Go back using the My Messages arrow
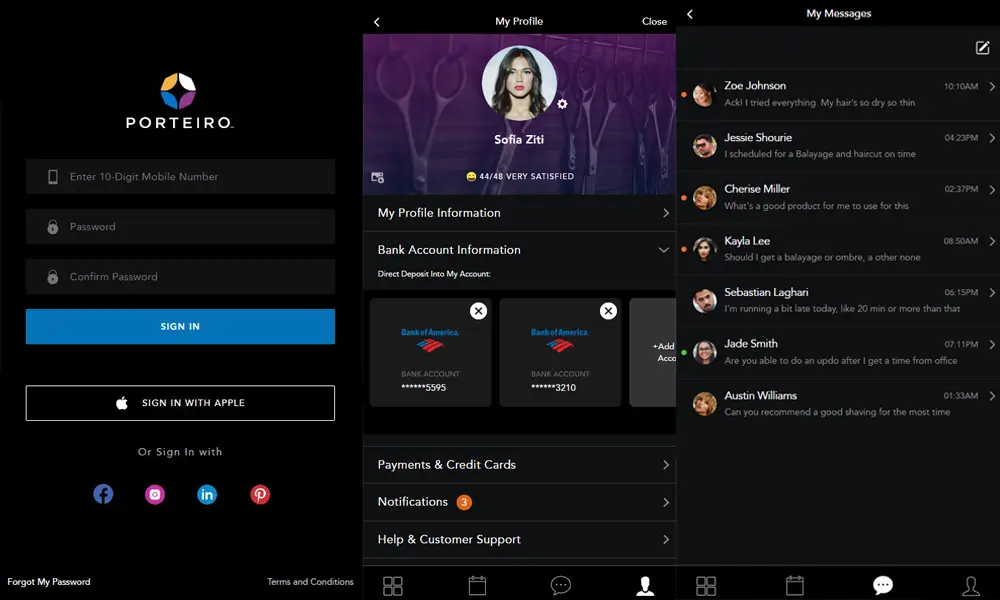 pyautogui.click(x=690, y=14)
